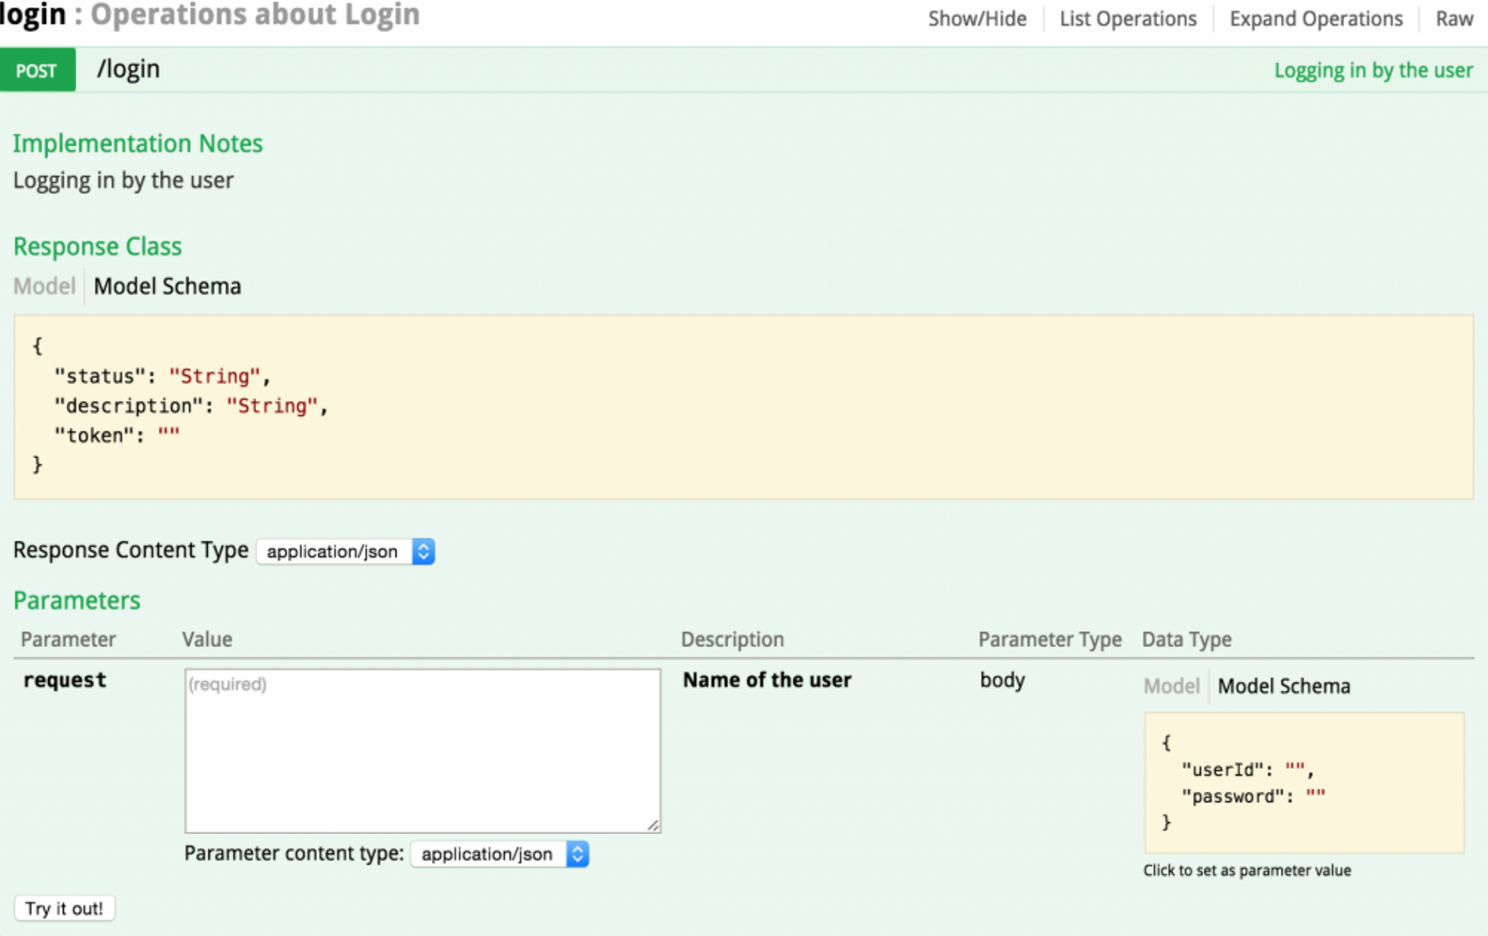The image size is (1488, 936).
Task: Click blue arrow on Parameter content type
Action: coord(577,854)
